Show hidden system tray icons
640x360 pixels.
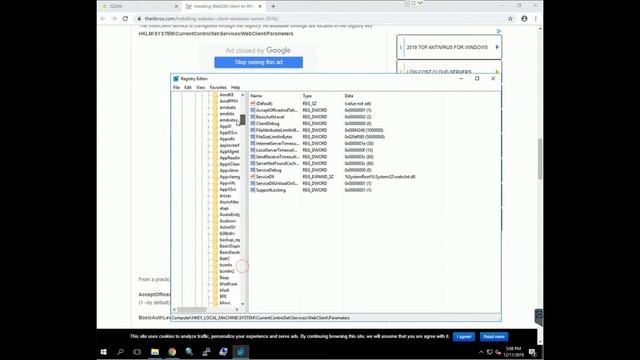point(481,352)
